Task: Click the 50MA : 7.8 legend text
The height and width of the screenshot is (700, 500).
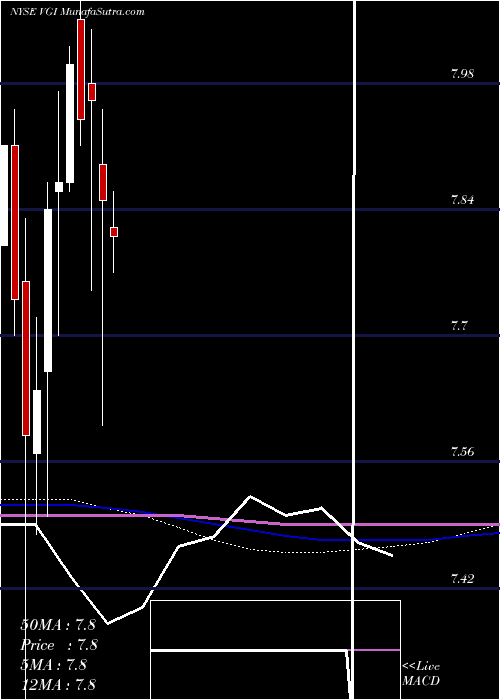Action: [x=58, y=625]
